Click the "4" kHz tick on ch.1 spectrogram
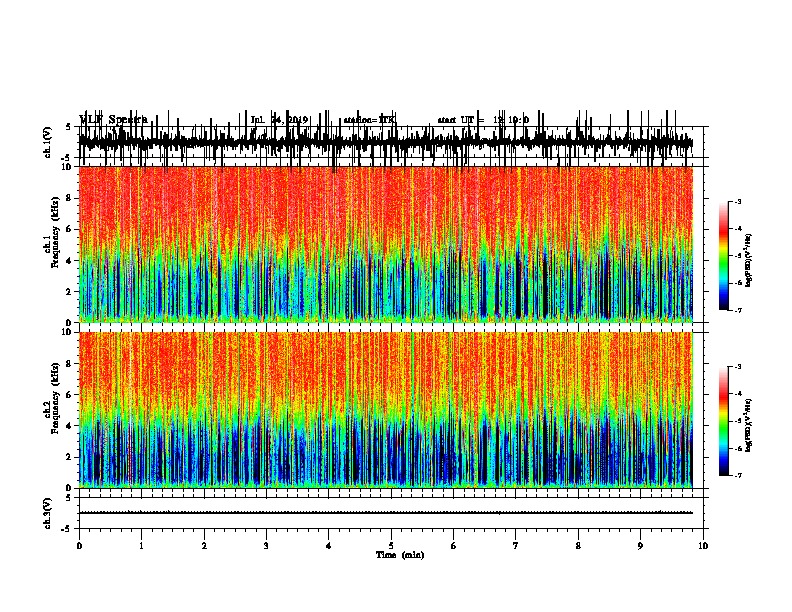Image resolution: width=792 pixels, height=612 pixels. [x=69, y=261]
